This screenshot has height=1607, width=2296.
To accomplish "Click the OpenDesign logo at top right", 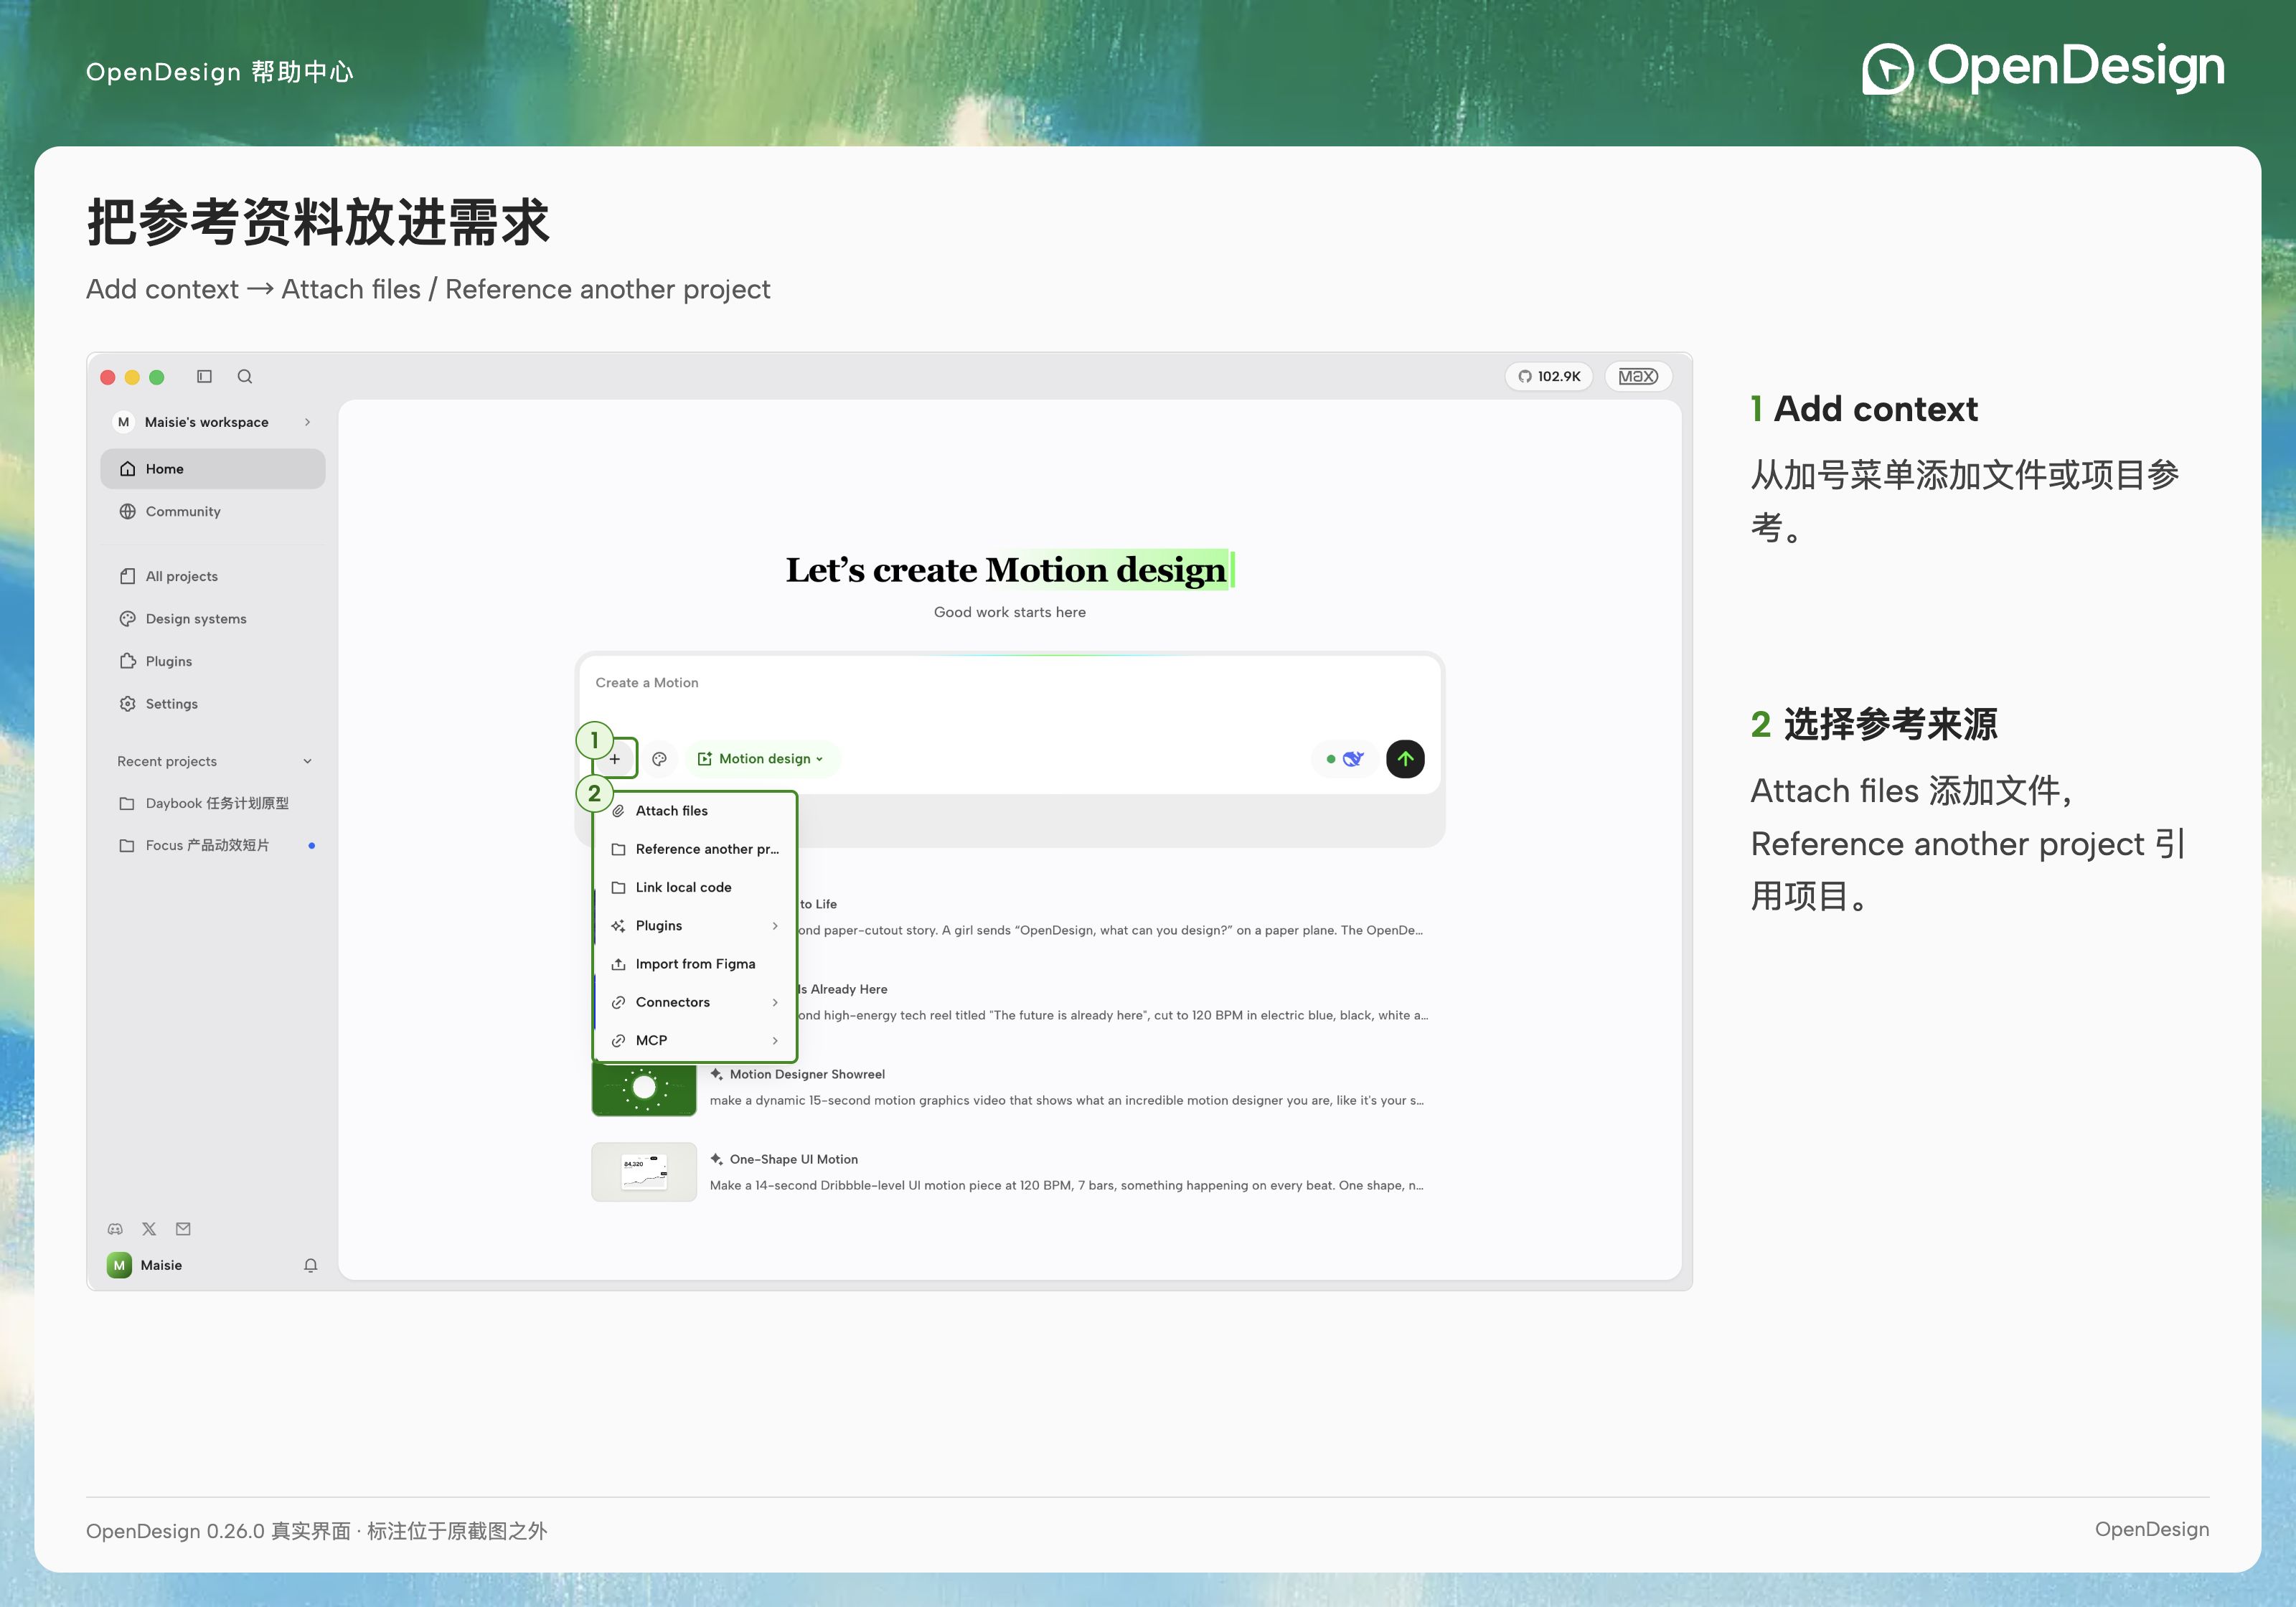I will tap(2043, 68).
